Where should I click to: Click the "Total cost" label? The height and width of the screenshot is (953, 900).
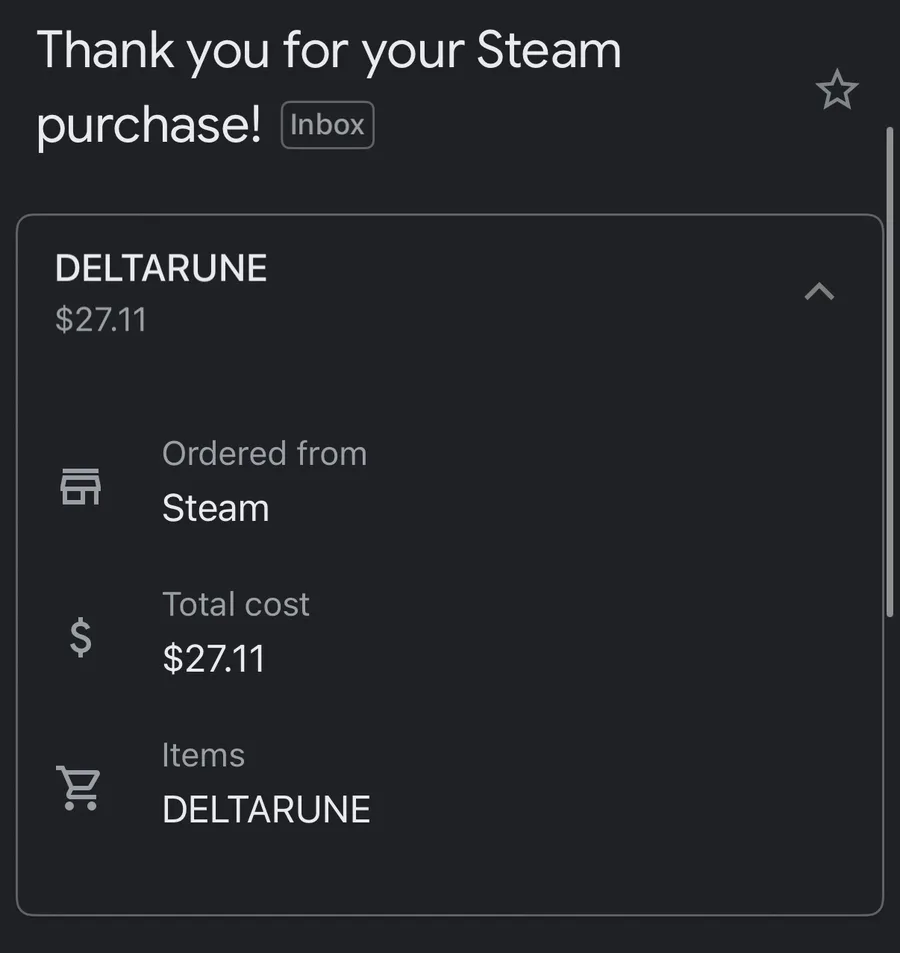tap(236, 604)
